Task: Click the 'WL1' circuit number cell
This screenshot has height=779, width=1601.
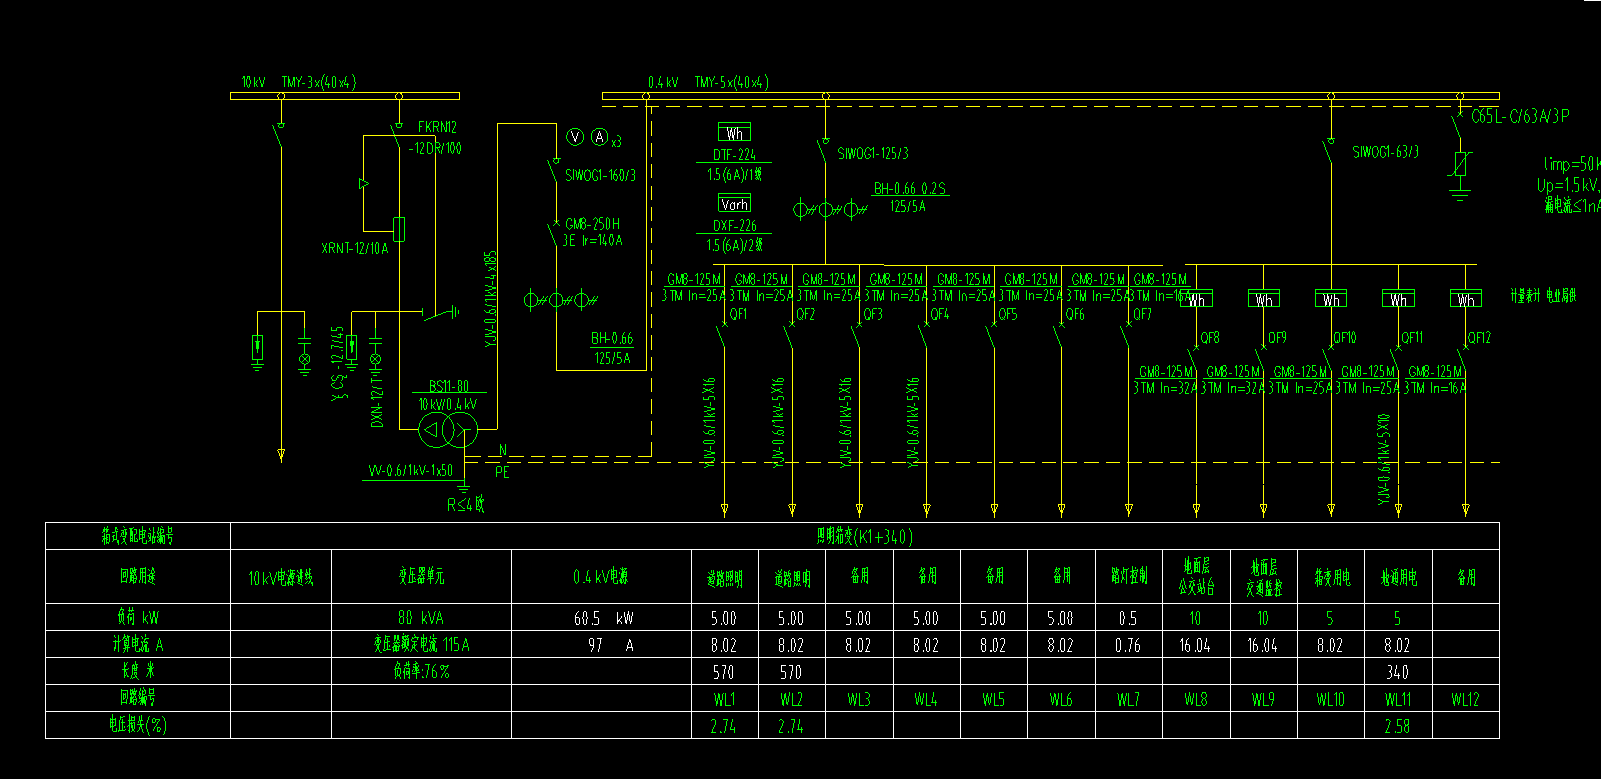Action: click(x=725, y=699)
